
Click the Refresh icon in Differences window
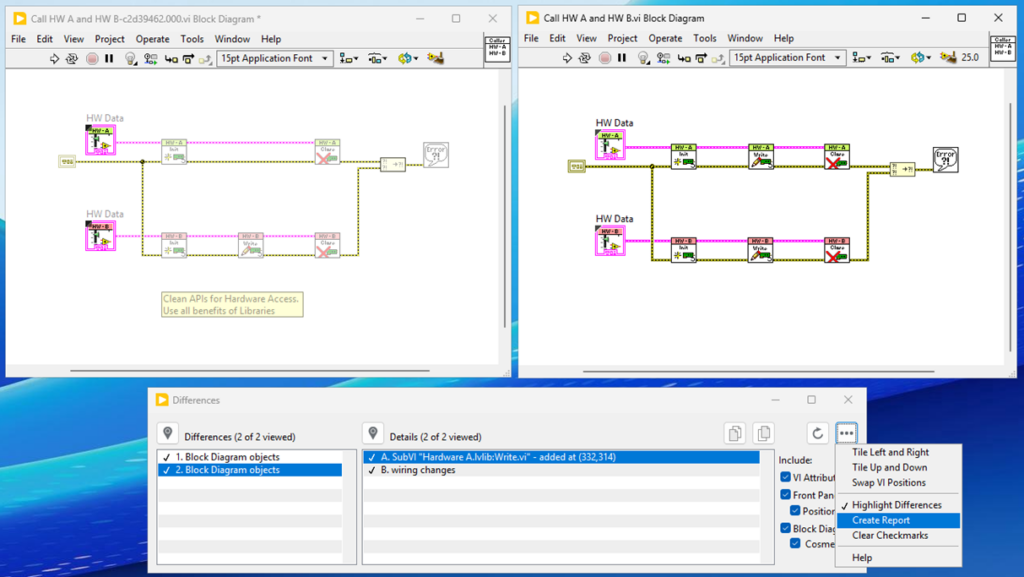pyautogui.click(x=818, y=432)
